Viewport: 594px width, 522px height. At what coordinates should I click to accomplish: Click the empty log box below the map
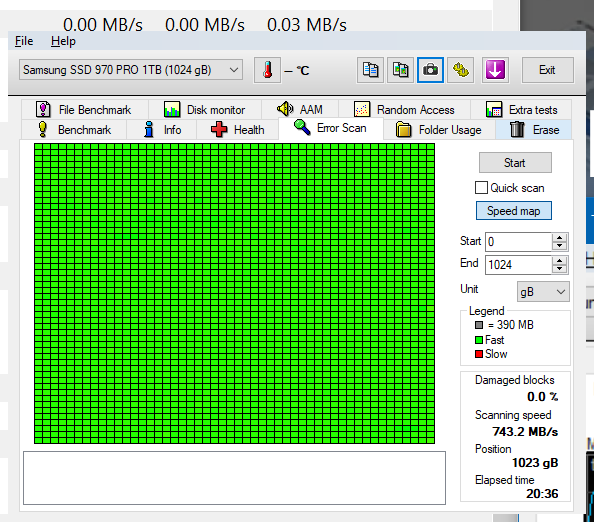pos(234,478)
